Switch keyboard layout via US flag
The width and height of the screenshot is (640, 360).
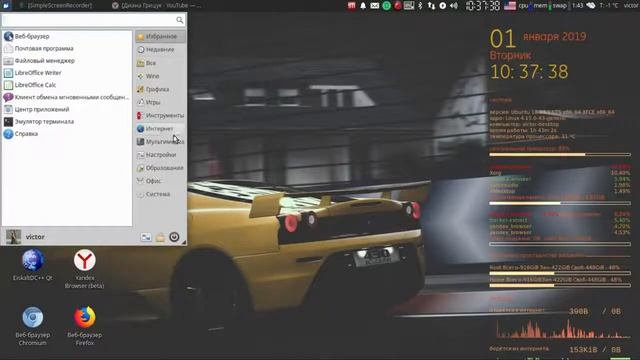510,5
